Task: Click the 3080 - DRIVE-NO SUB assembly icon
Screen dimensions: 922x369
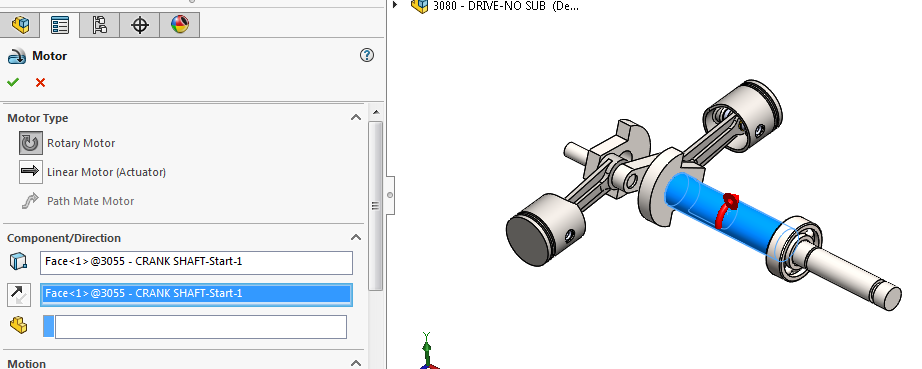Action: 419,6
